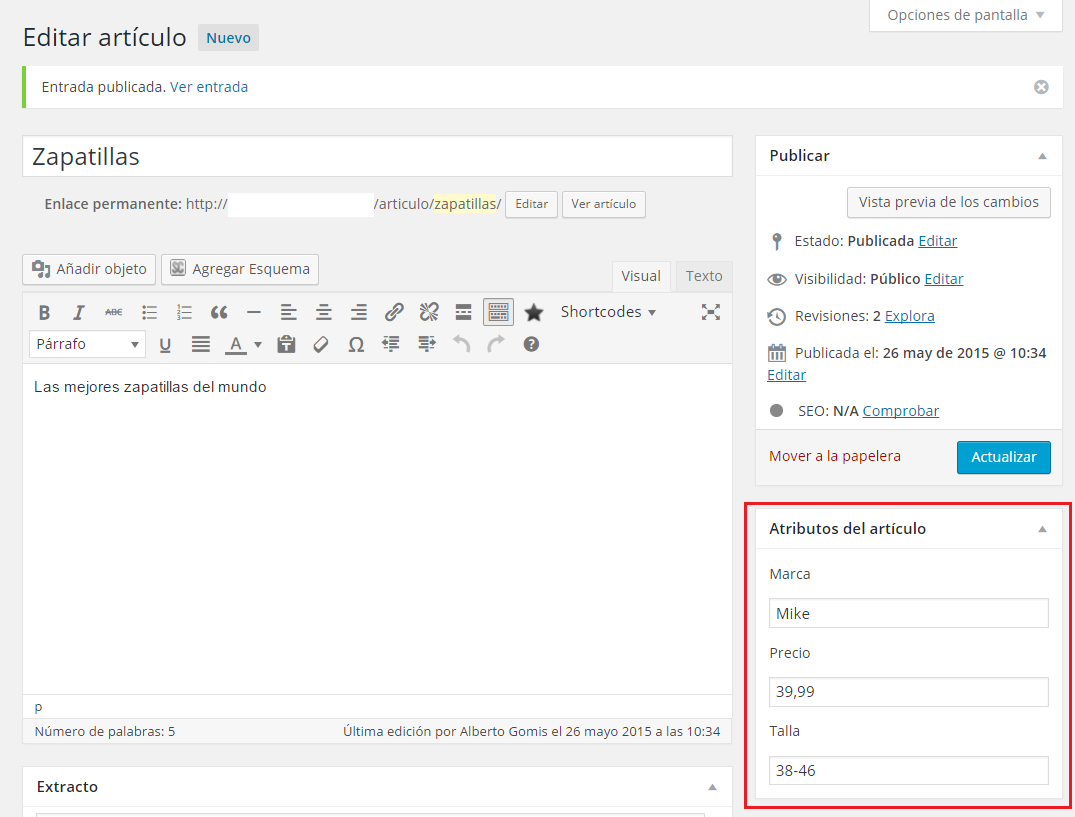This screenshot has width=1075, height=817.
Task: Insert a special character (omega)
Action: click(356, 344)
